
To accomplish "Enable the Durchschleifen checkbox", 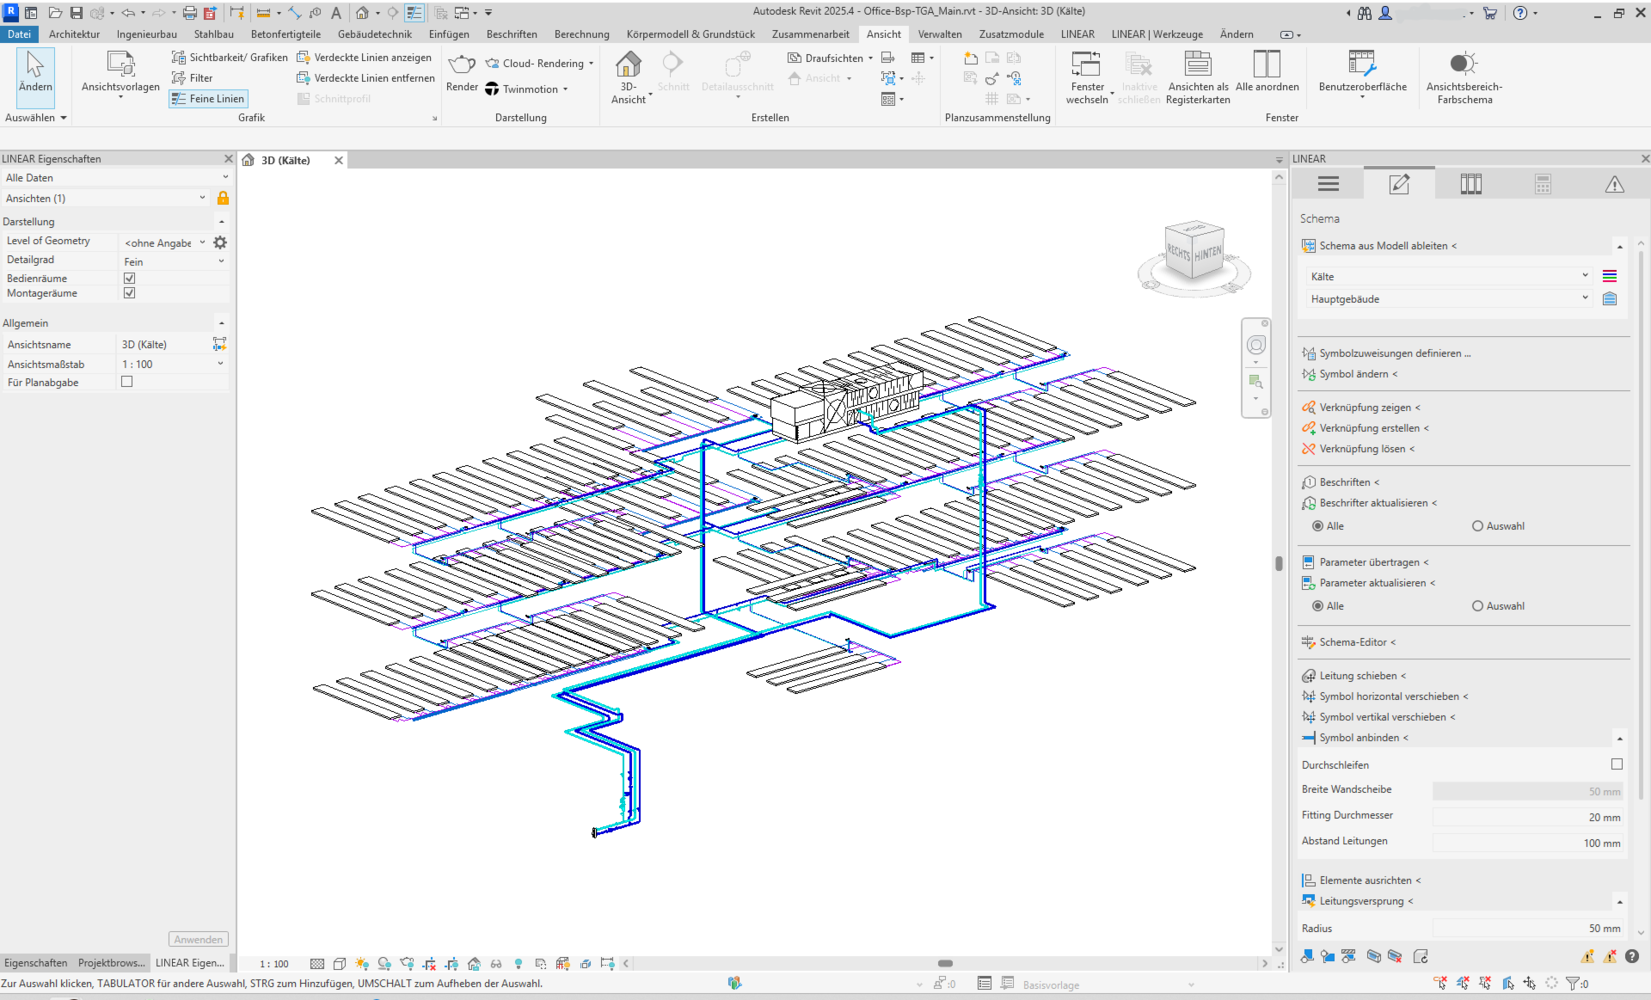I will (x=1616, y=764).
